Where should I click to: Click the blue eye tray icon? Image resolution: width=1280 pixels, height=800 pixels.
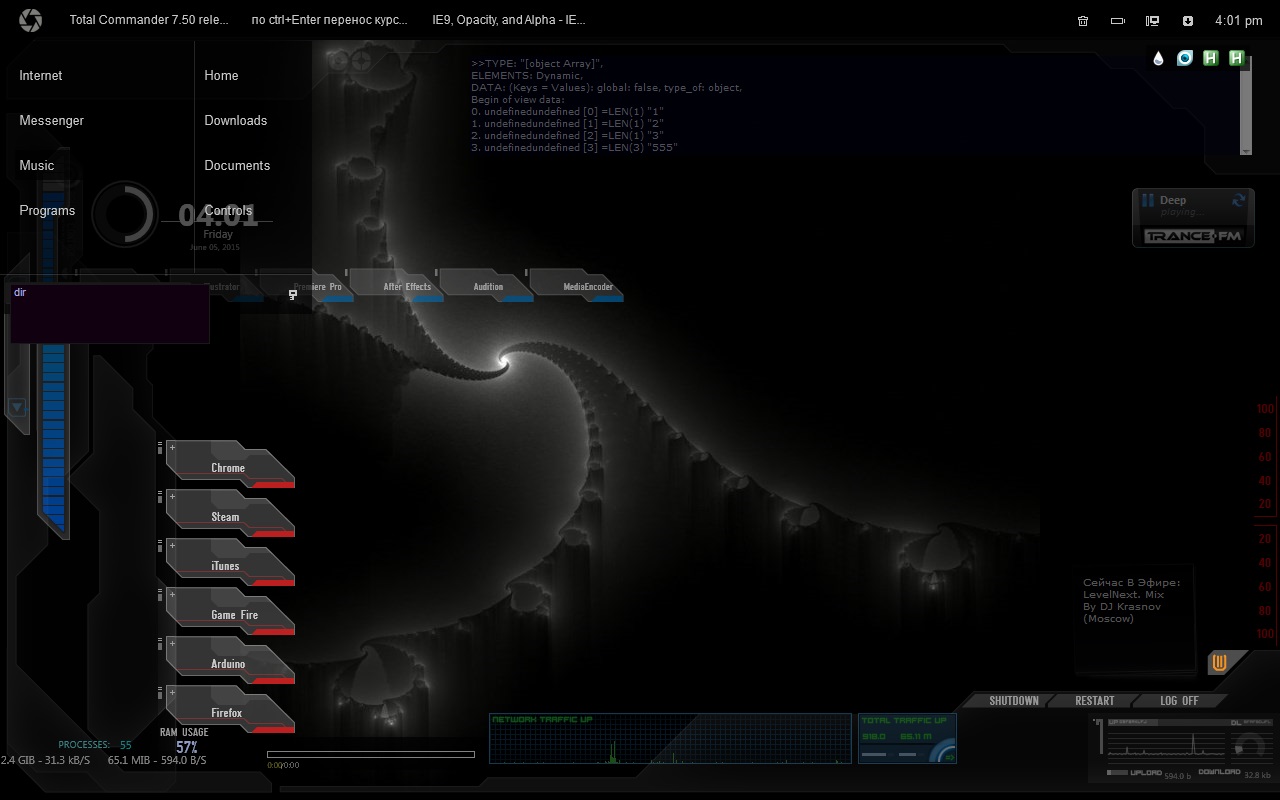point(1185,58)
